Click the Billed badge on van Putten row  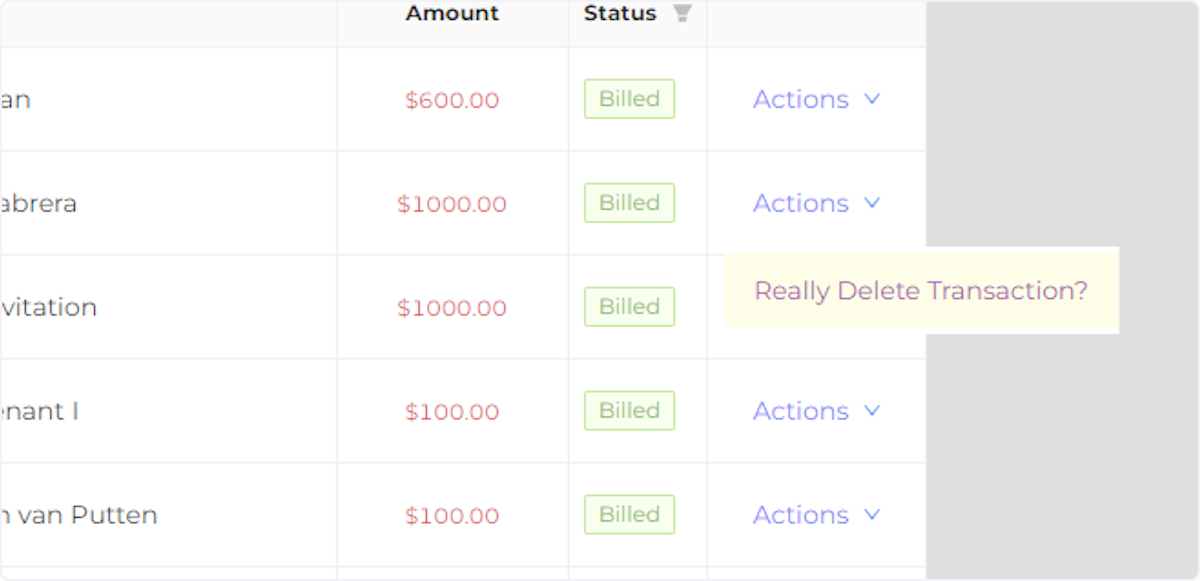(628, 515)
